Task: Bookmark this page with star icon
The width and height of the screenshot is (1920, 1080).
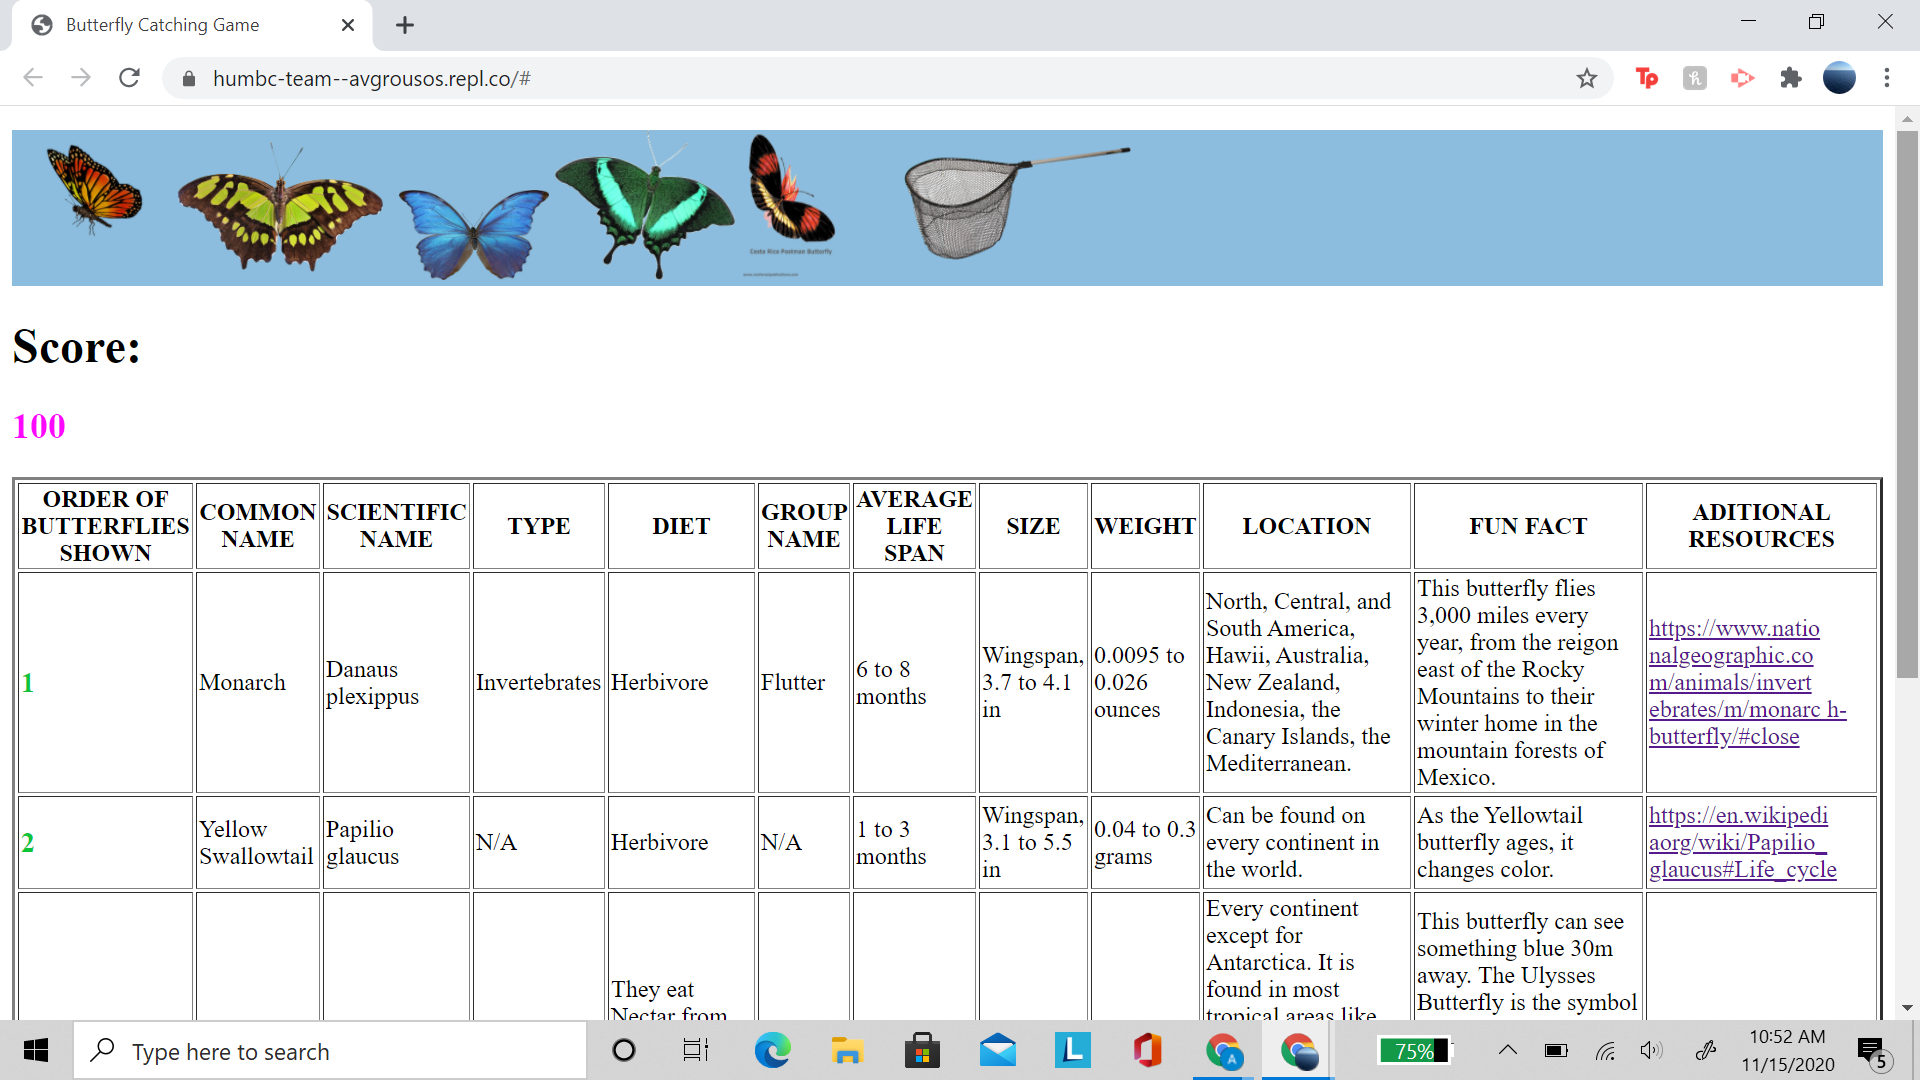Action: (x=1586, y=78)
